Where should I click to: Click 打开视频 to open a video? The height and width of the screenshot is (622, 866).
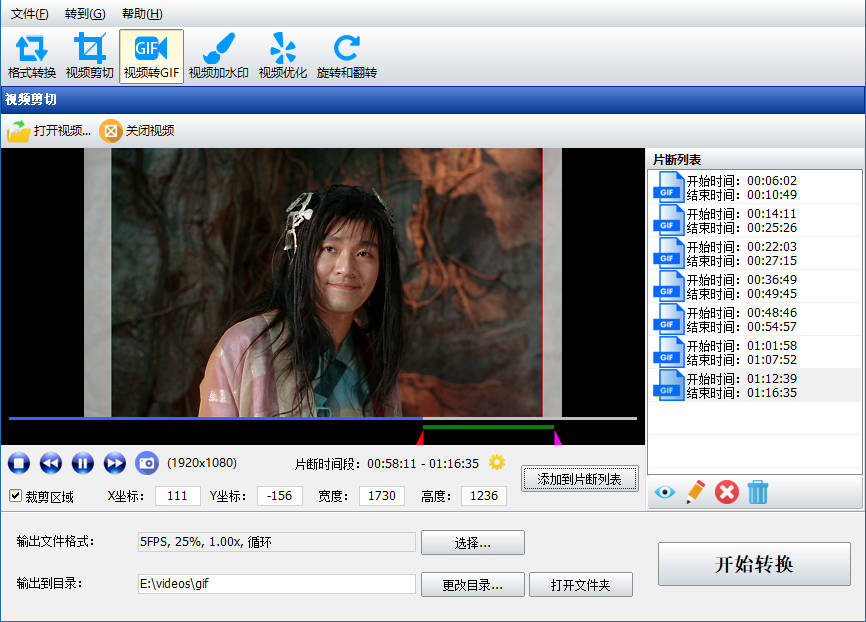(x=49, y=131)
